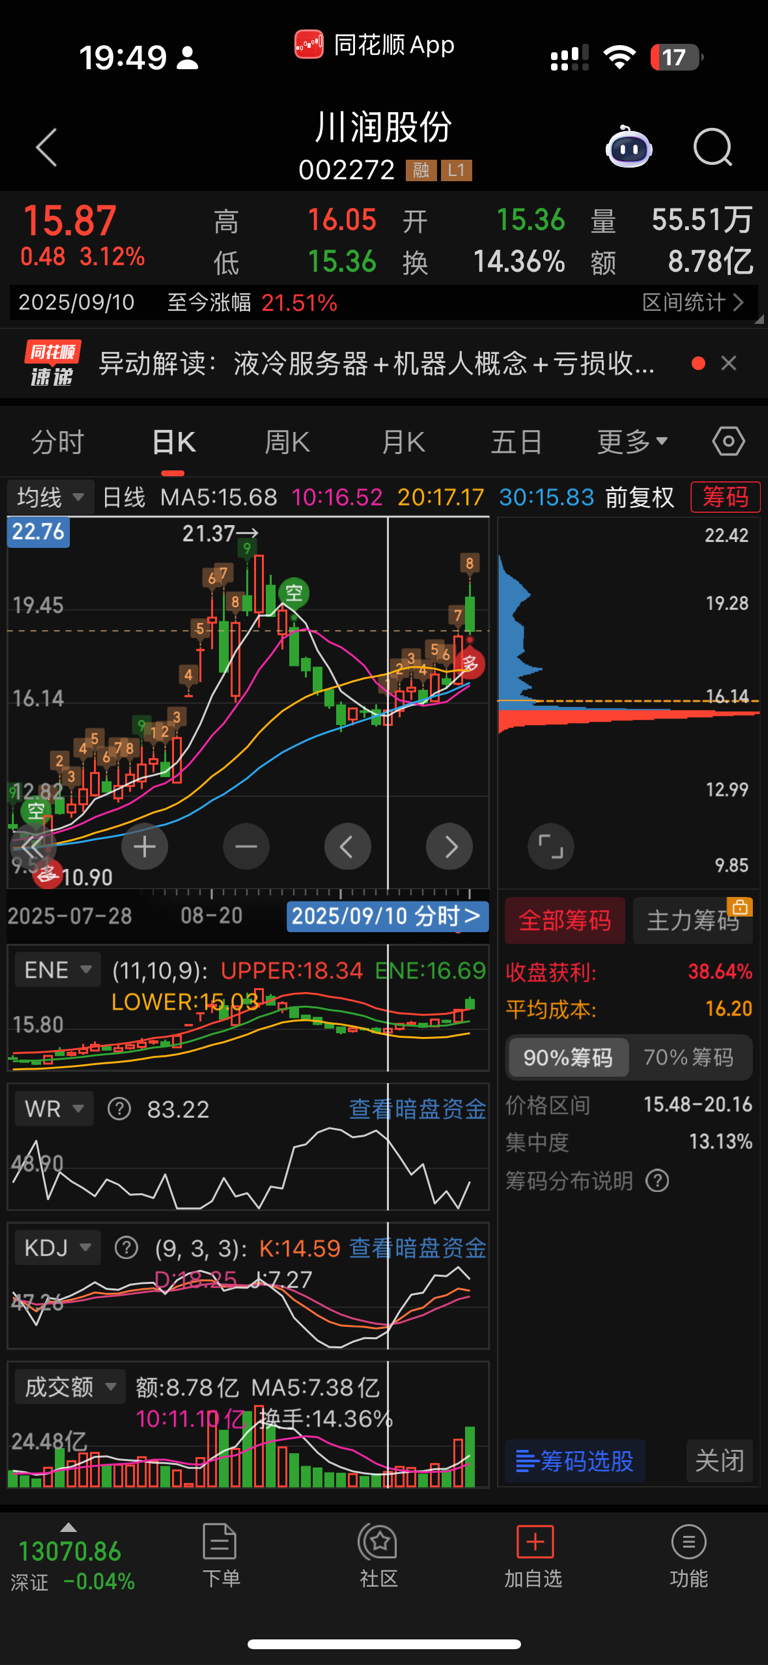The height and width of the screenshot is (1665, 769).
Task: Open the AI robot assistant
Action: [x=629, y=148]
